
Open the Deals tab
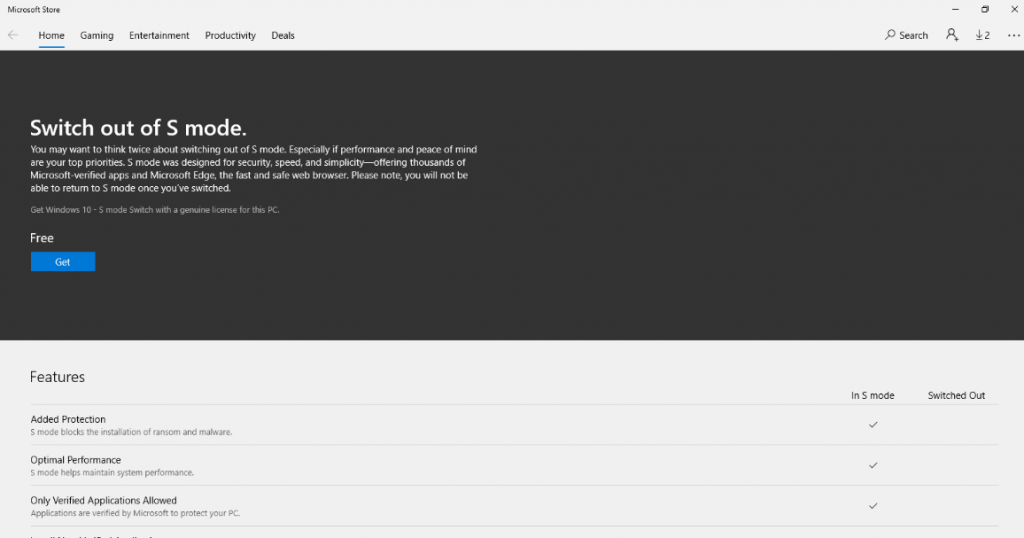tap(283, 35)
